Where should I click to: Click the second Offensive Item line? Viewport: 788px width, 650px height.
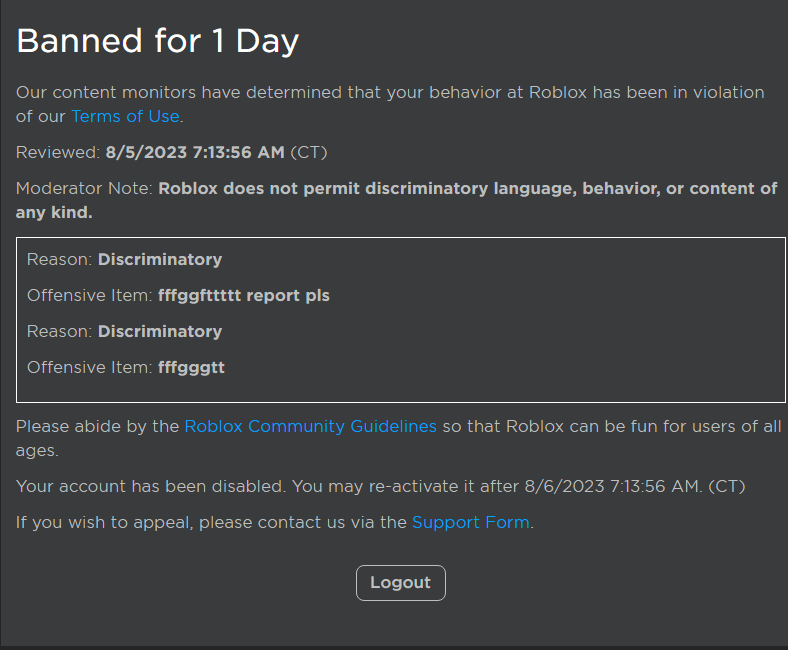[x=126, y=367]
